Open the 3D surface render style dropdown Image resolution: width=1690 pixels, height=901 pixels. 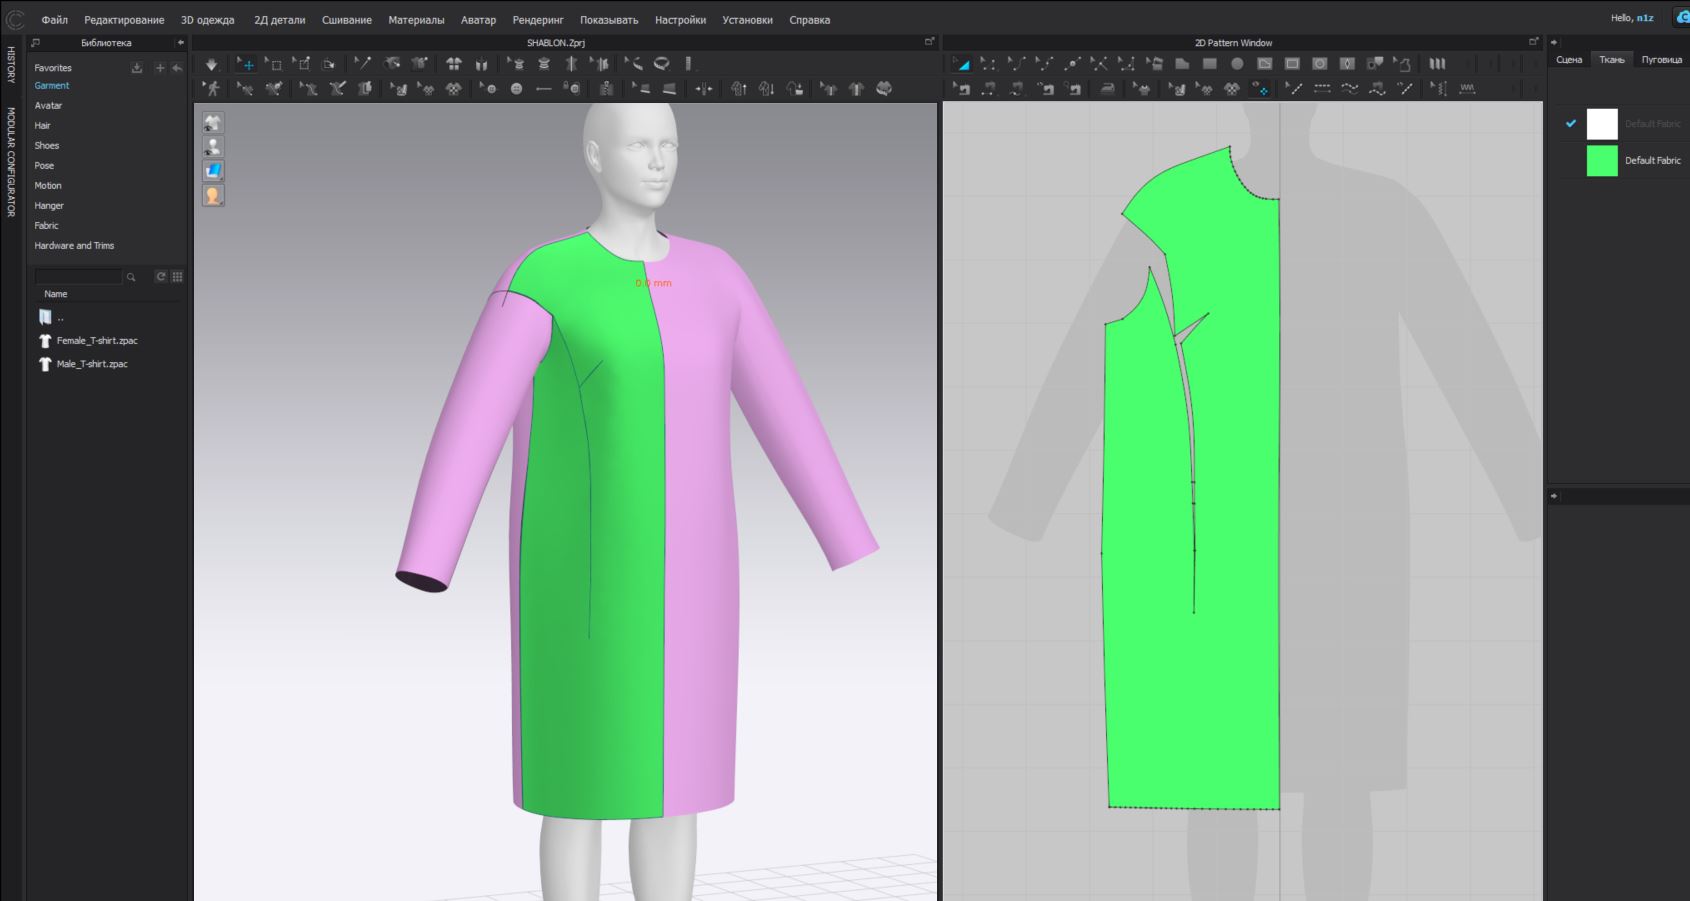coord(213,171)
